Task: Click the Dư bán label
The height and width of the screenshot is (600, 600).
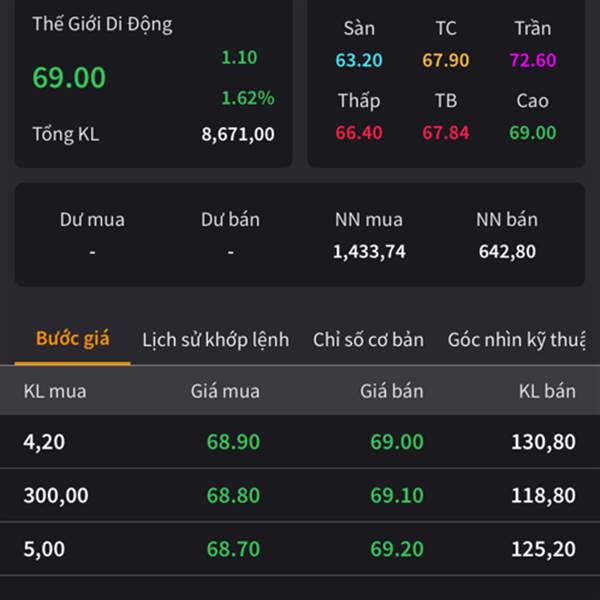Action: tap(230, 220)
